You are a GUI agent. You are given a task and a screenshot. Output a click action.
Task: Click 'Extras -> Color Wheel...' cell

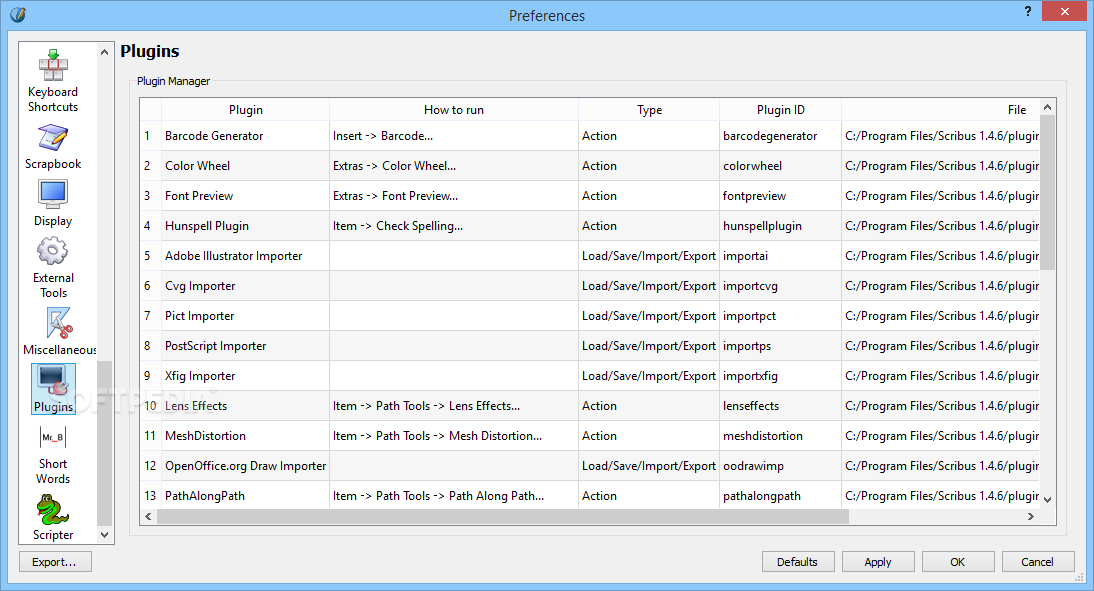(454, 166)
